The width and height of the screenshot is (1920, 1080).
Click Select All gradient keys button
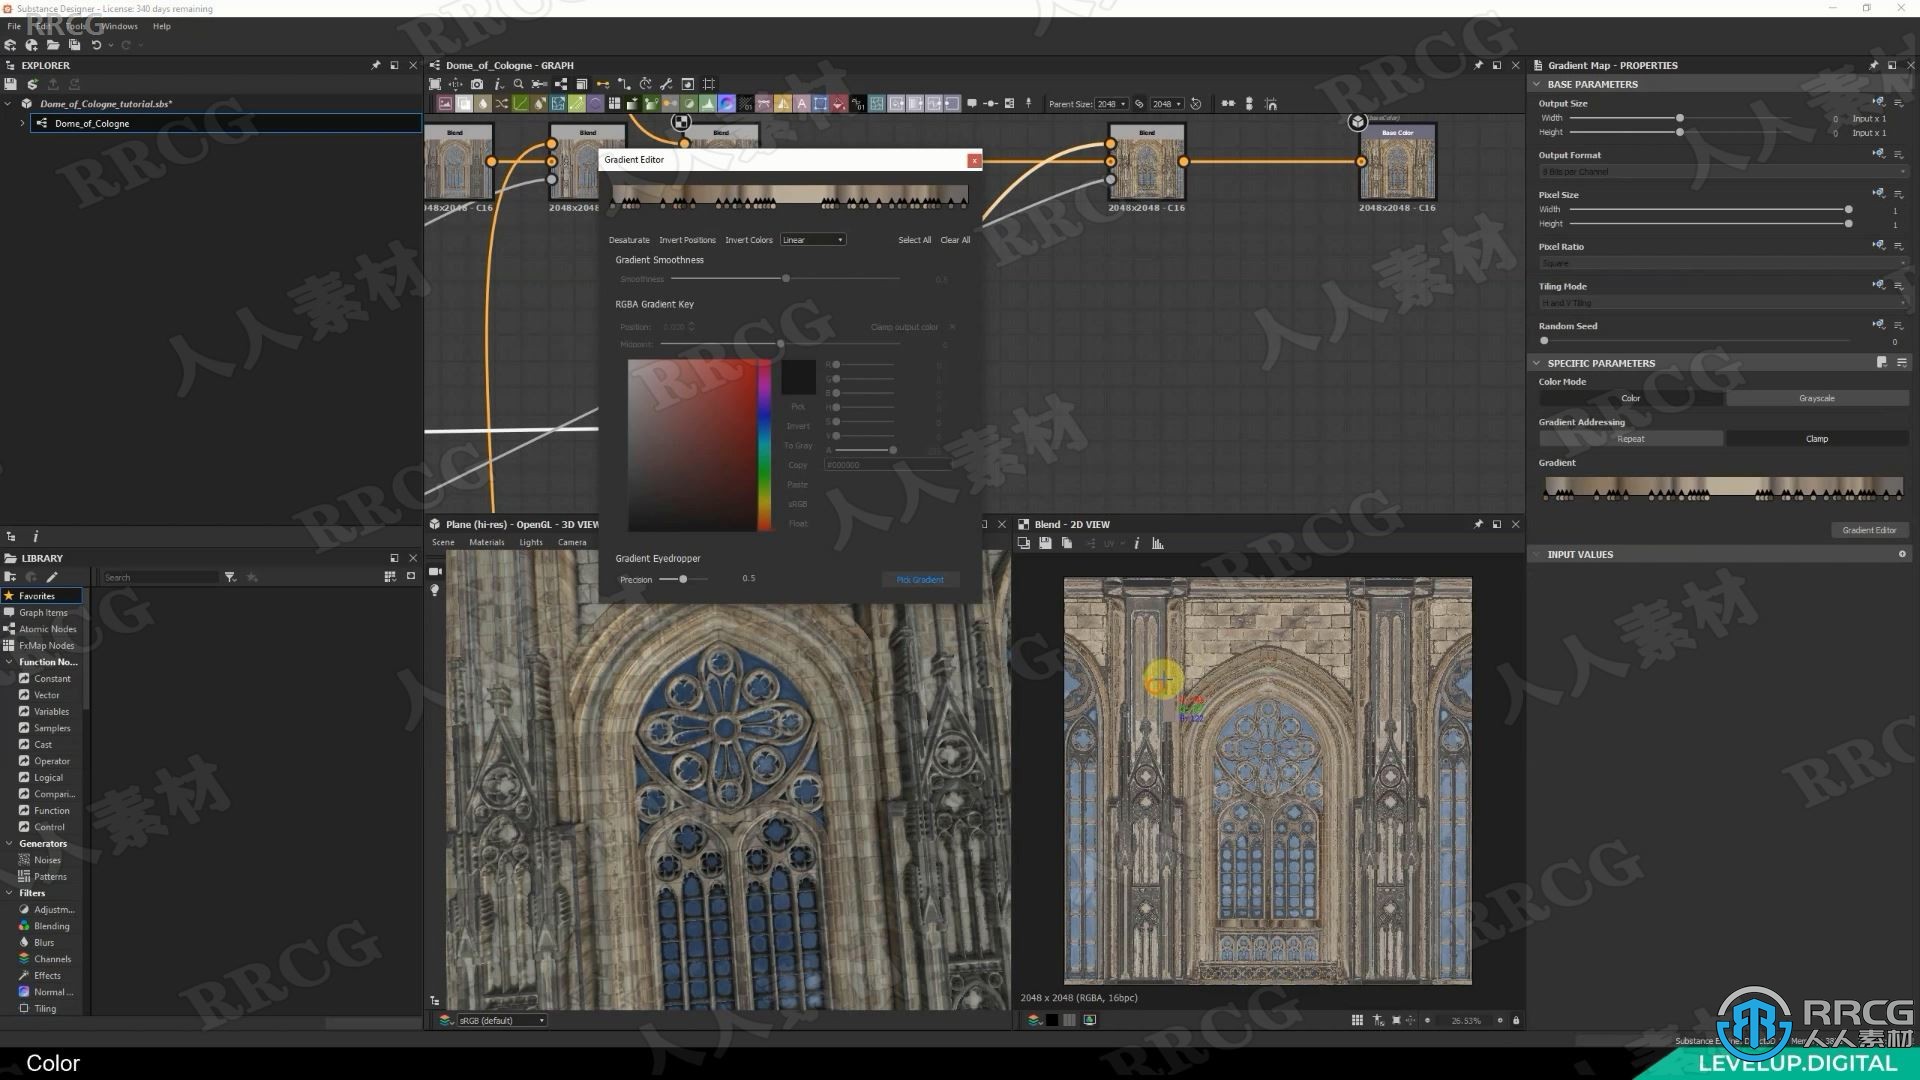(x=914, y=239)
